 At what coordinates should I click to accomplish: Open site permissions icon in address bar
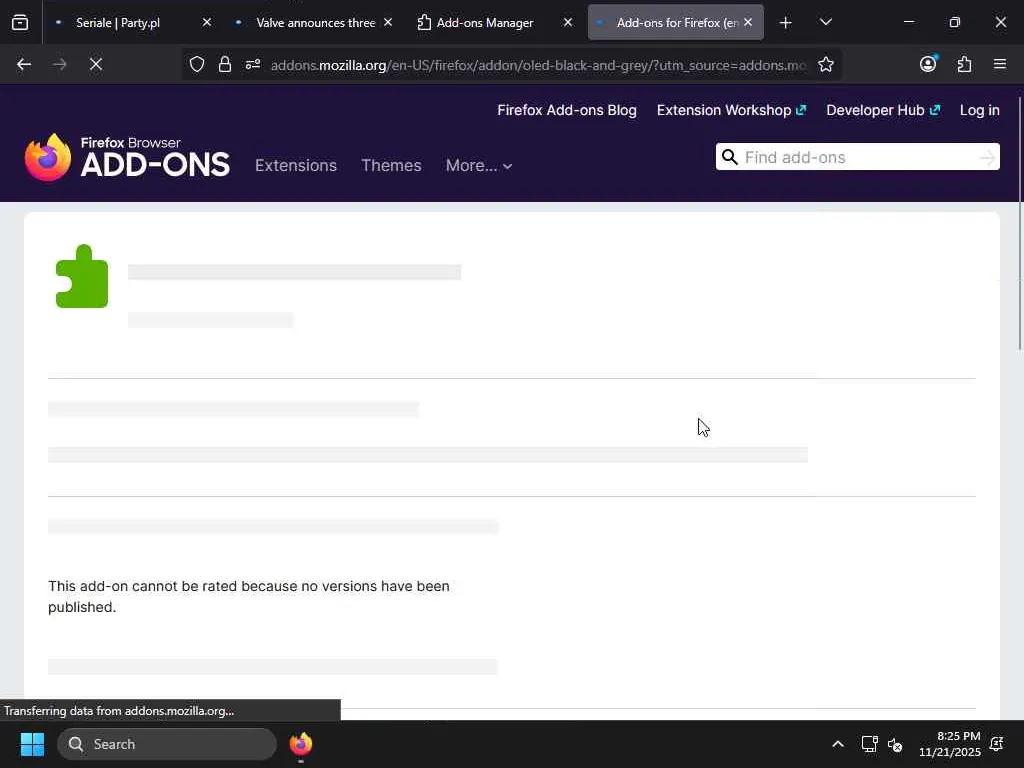click(253, 65)
